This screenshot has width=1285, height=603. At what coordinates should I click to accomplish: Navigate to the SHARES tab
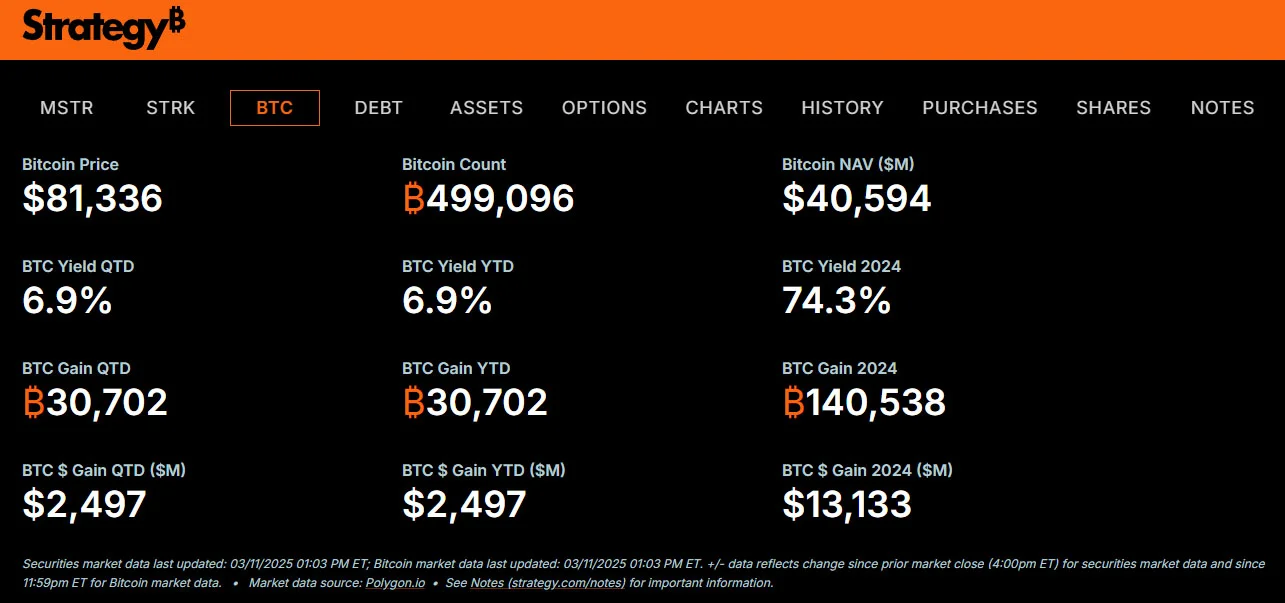[x=1114, y=108]
